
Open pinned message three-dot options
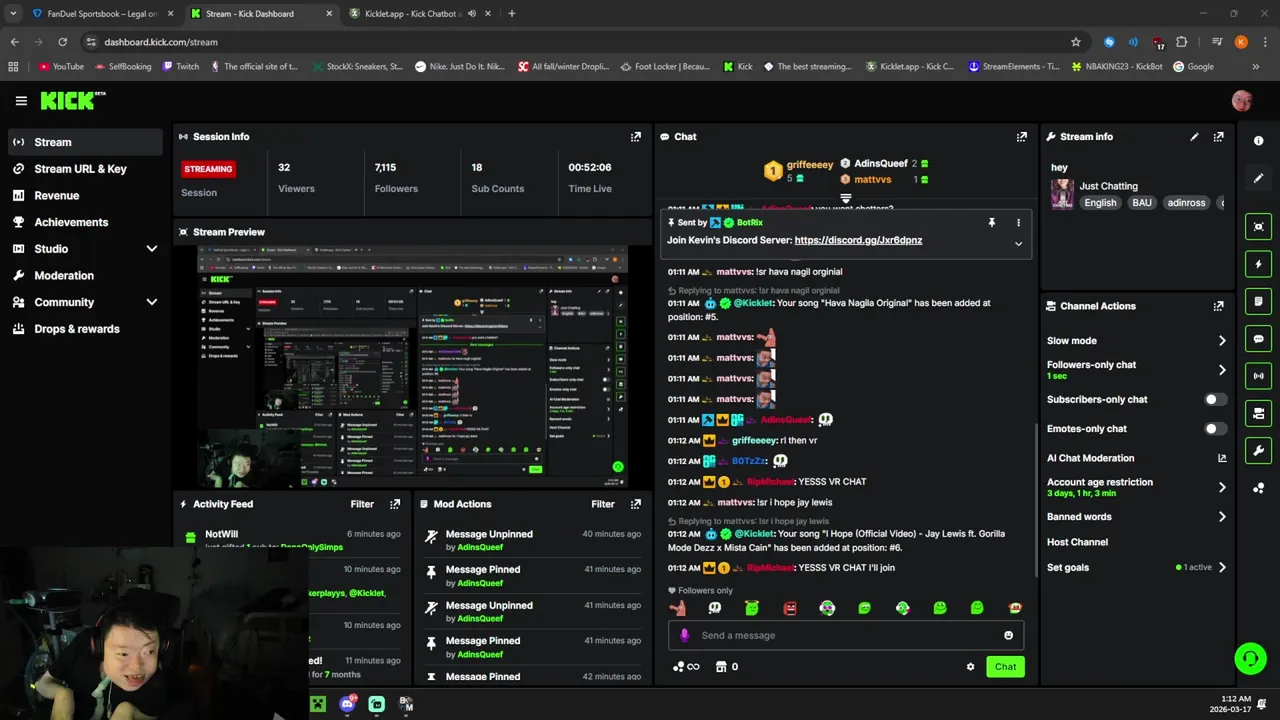(1018, 223)
